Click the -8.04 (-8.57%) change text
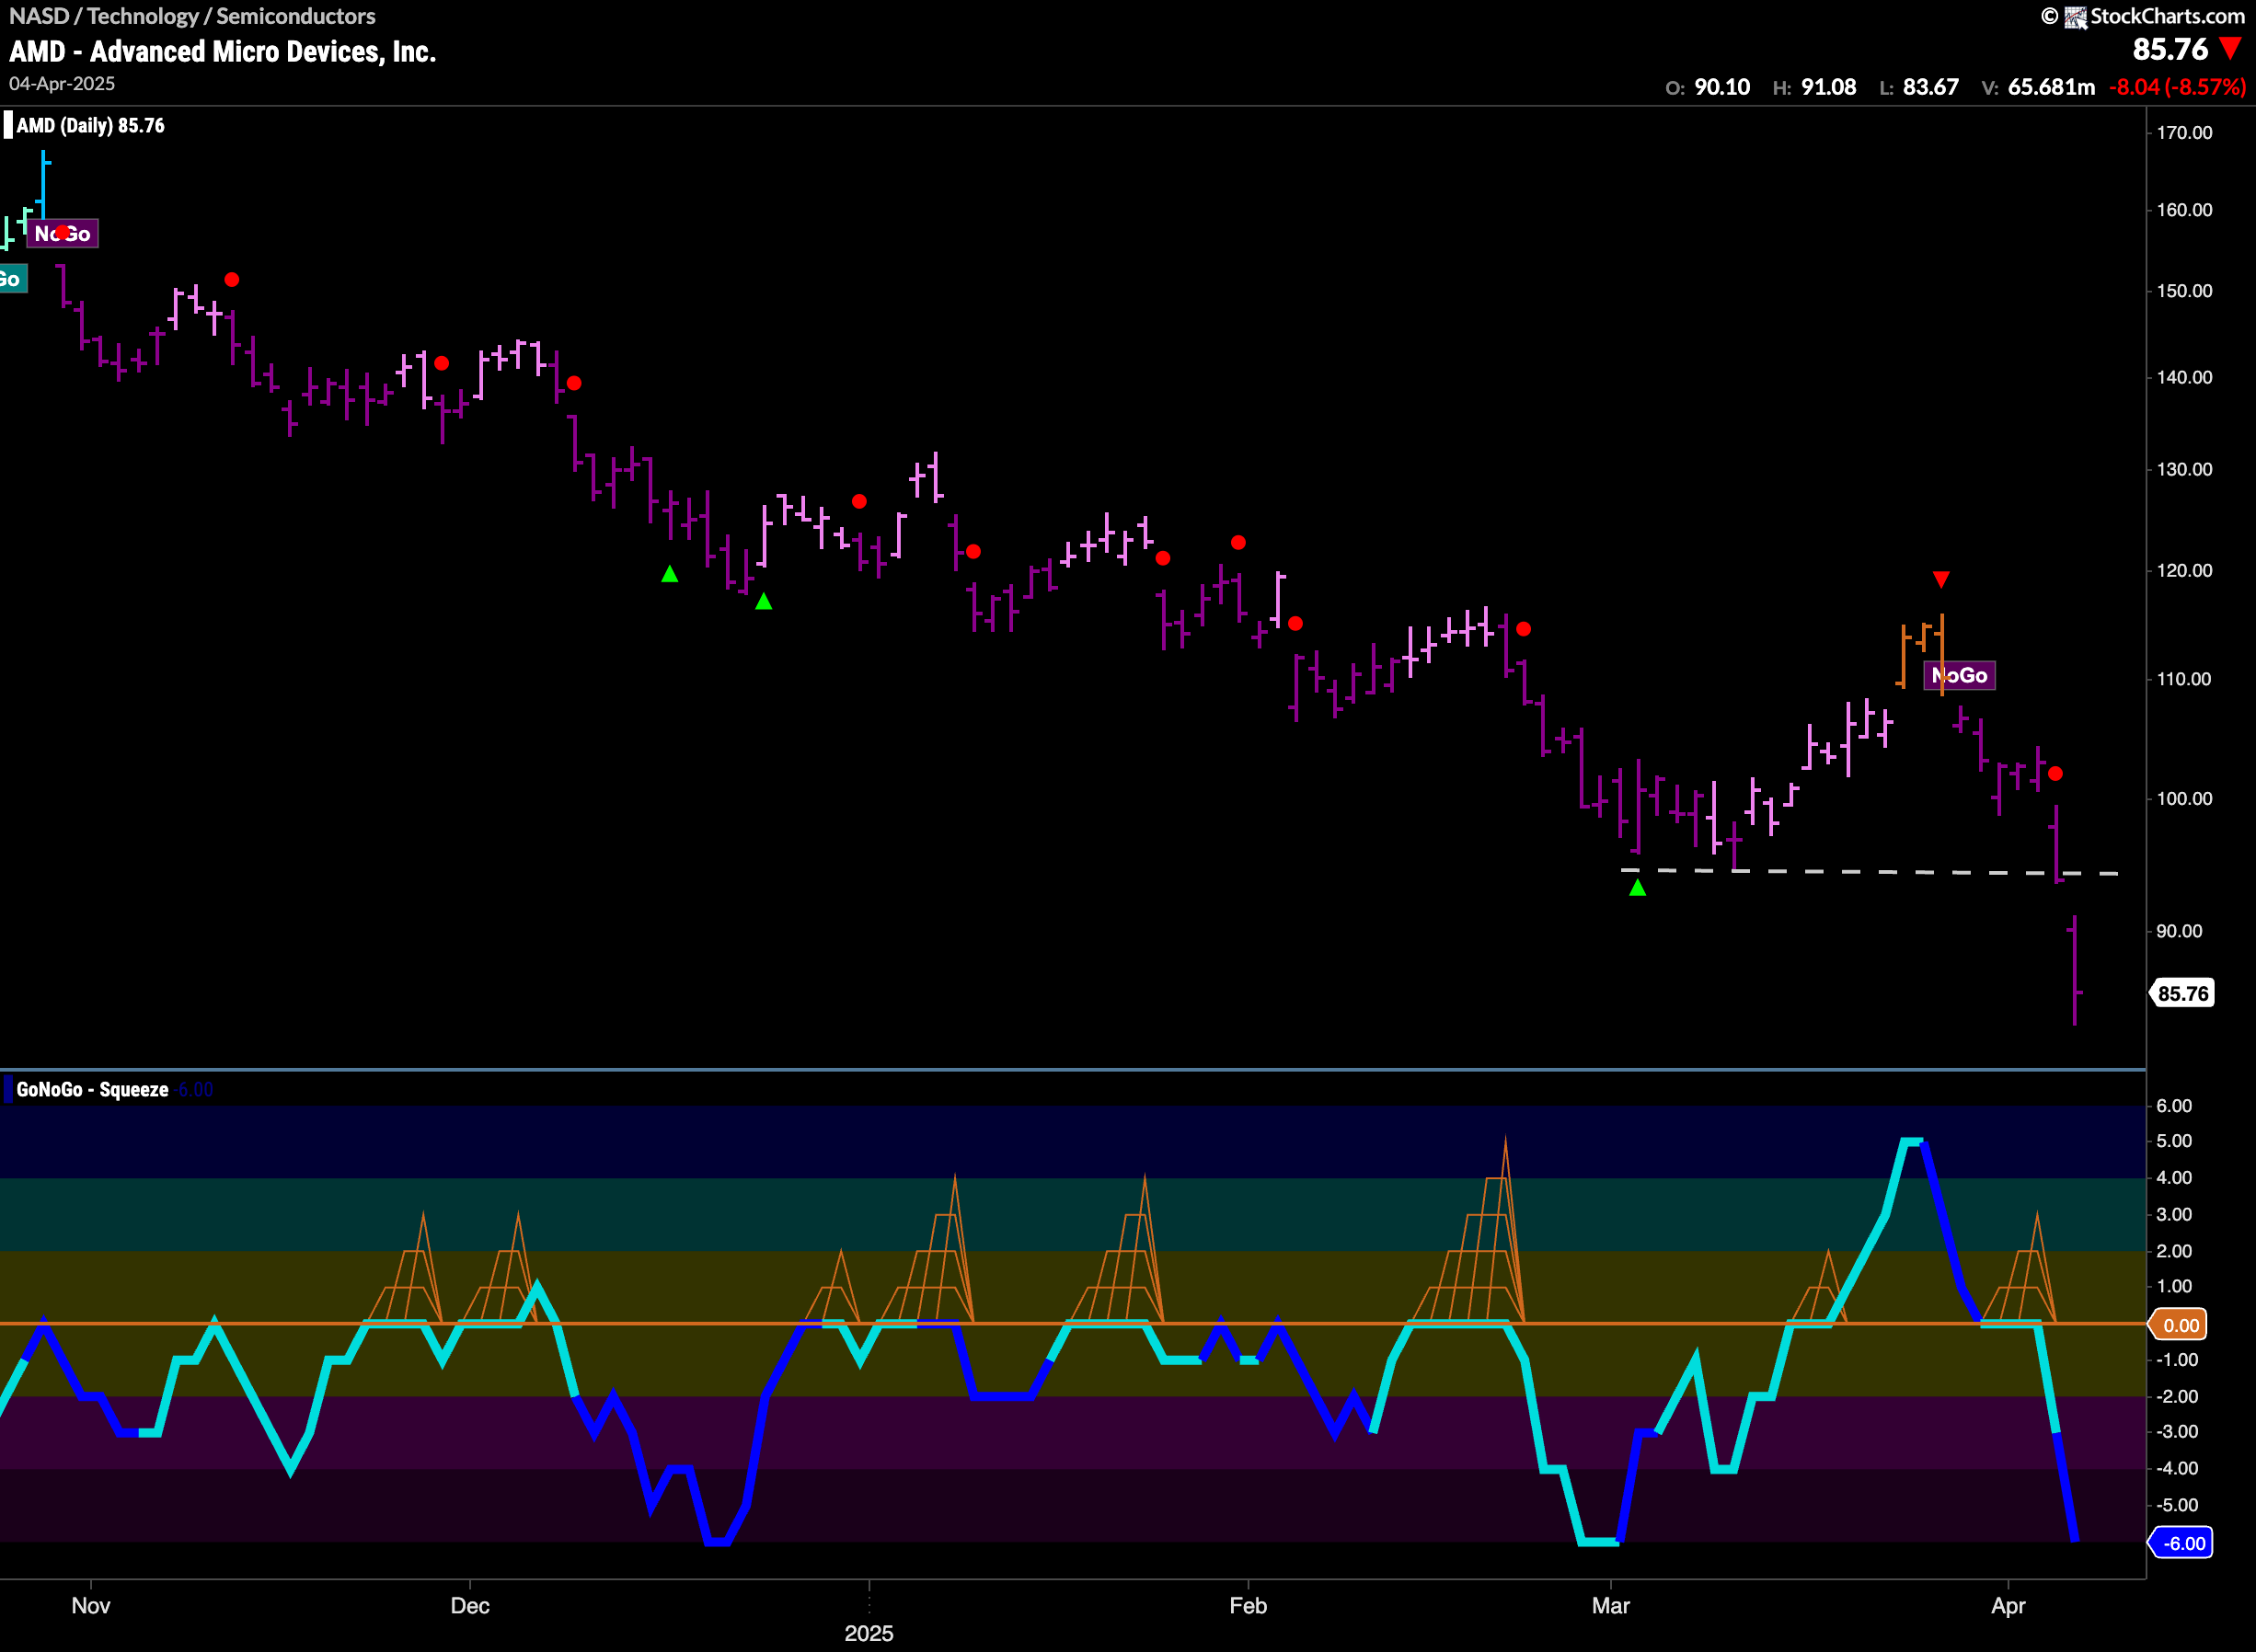Image resolution: width=2256 pixels, height=1652 pixels. (x=2177, y=87)
